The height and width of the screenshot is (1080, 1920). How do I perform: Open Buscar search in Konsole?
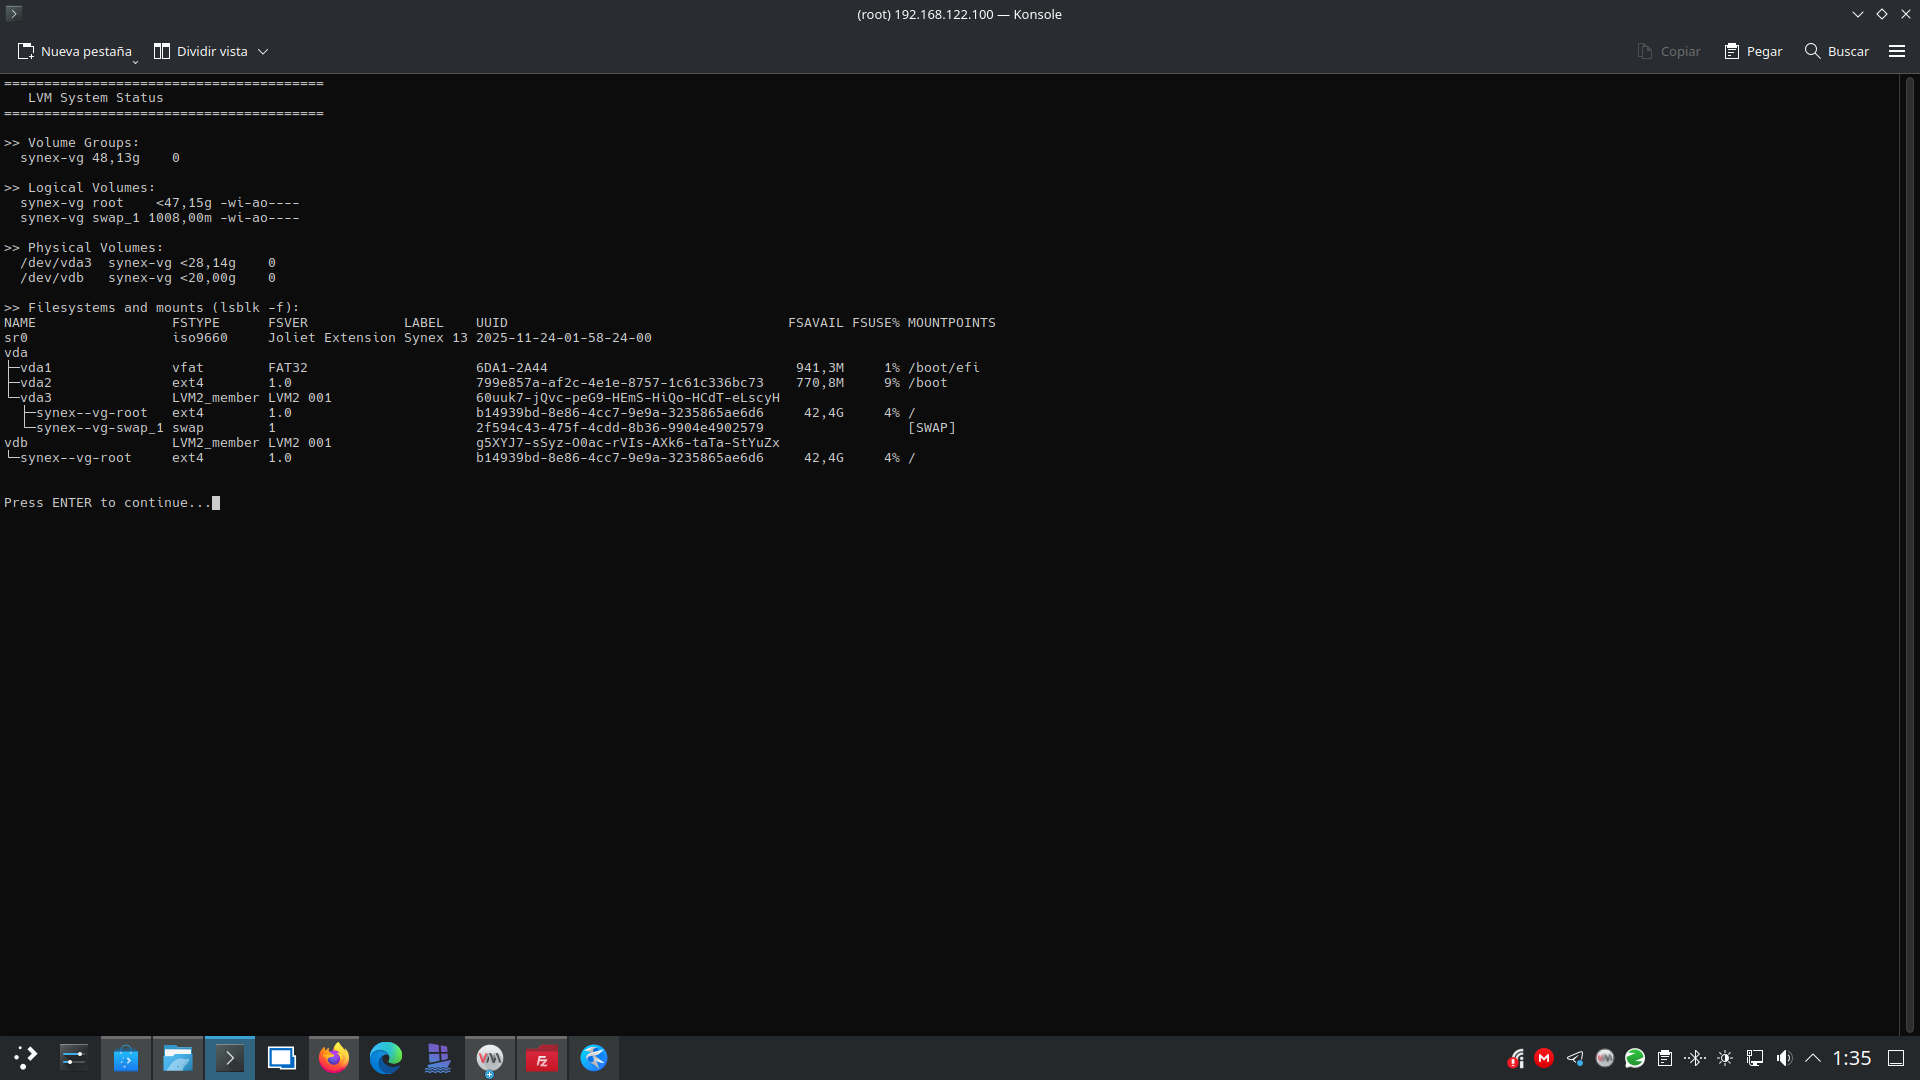[x=1836, y=51]
